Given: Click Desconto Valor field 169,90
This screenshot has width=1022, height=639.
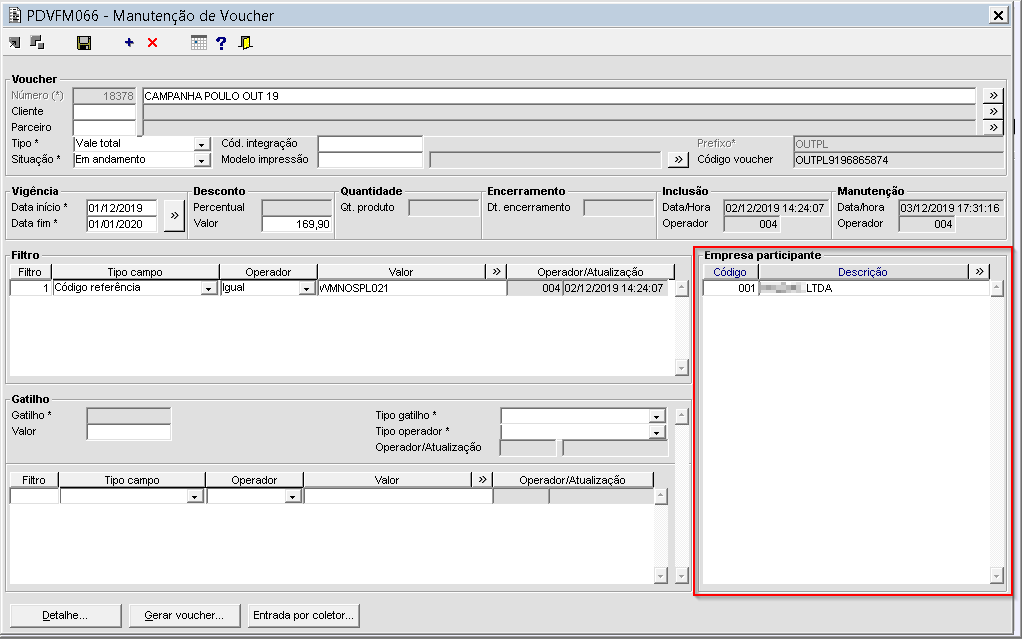Looking at the screenshot, I should 297,224.
